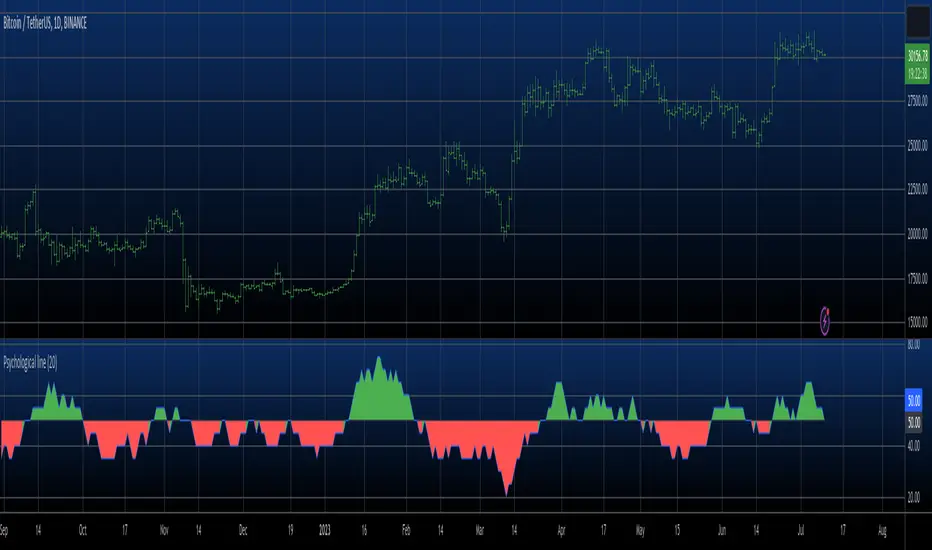
Task: Click the 25000.00 price axis label
Action: (x=917, y=146)
